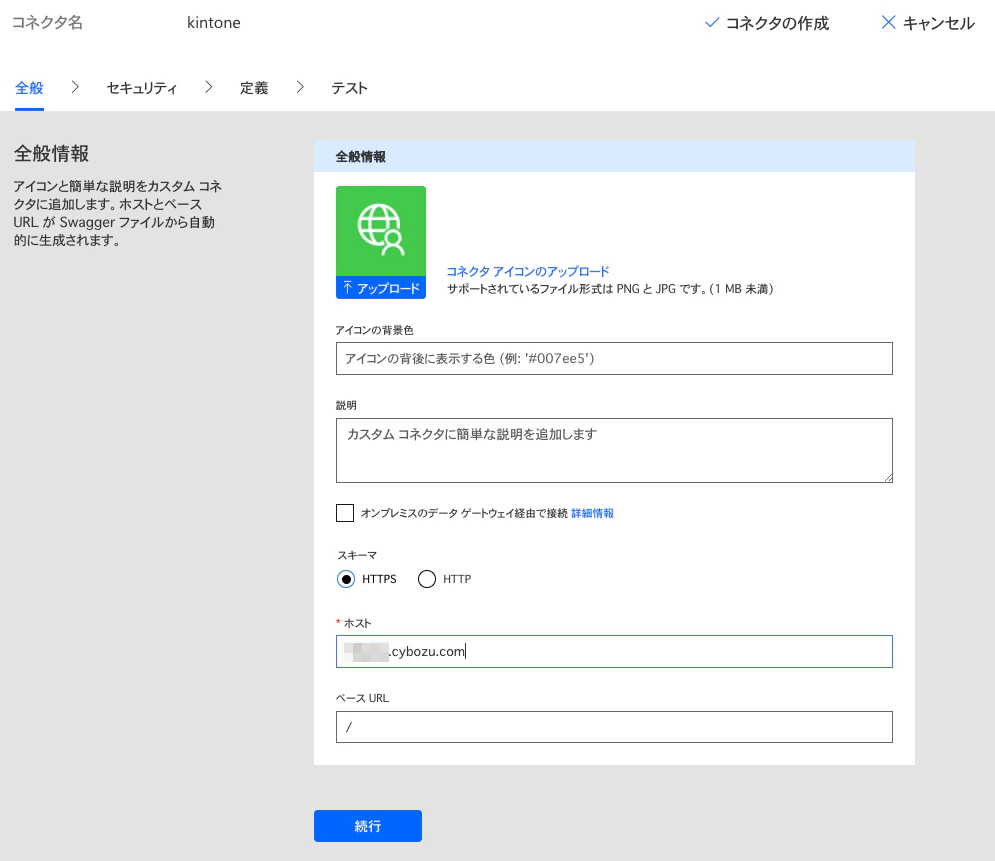Click into the 説明 text area
Viewport: 995px width, 861px height.
point(614,450)
